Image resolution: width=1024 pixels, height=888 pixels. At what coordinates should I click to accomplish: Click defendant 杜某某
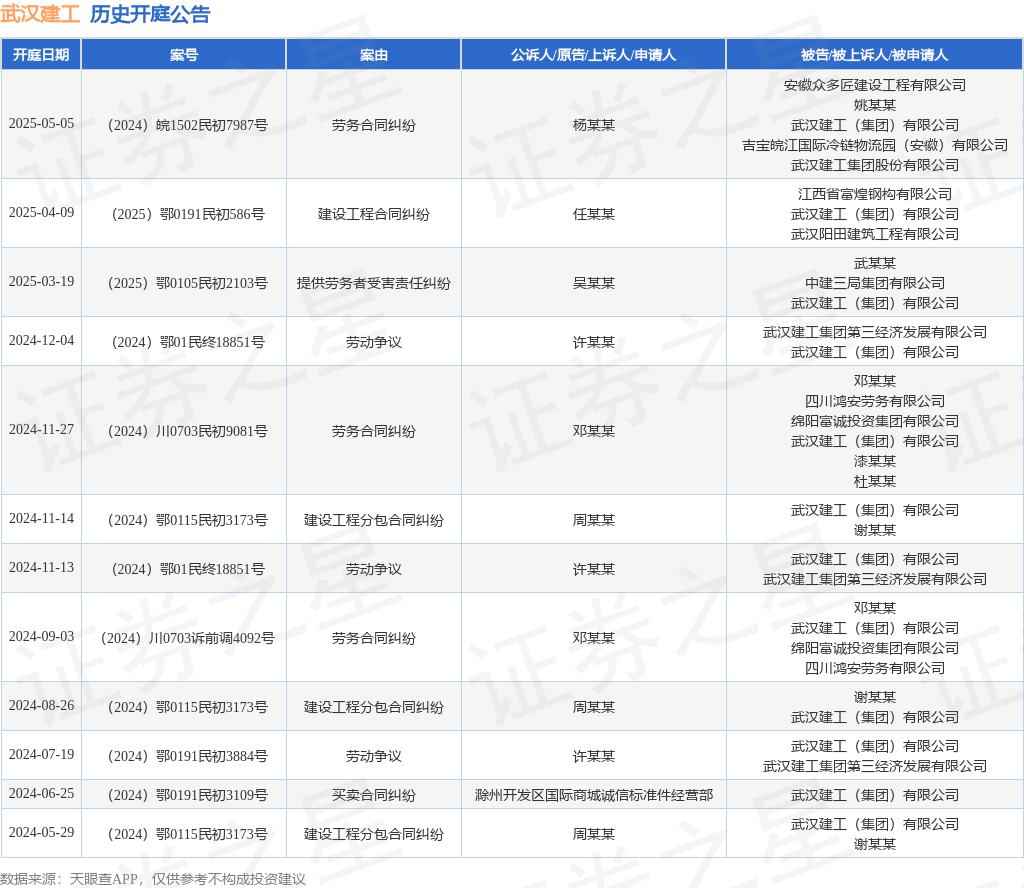click(874, 481)
